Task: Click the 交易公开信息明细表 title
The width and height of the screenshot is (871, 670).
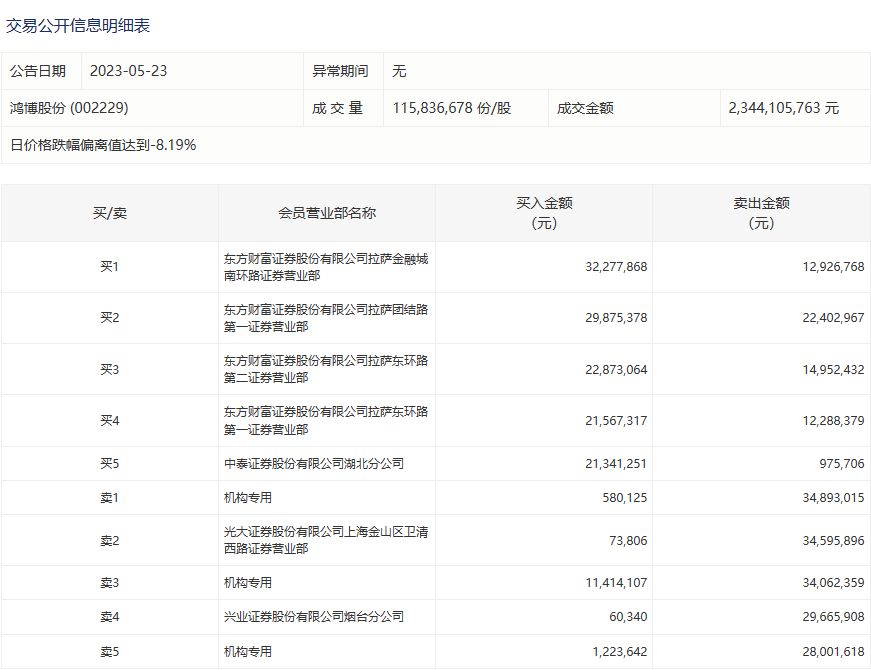Action: pos(78,26)
